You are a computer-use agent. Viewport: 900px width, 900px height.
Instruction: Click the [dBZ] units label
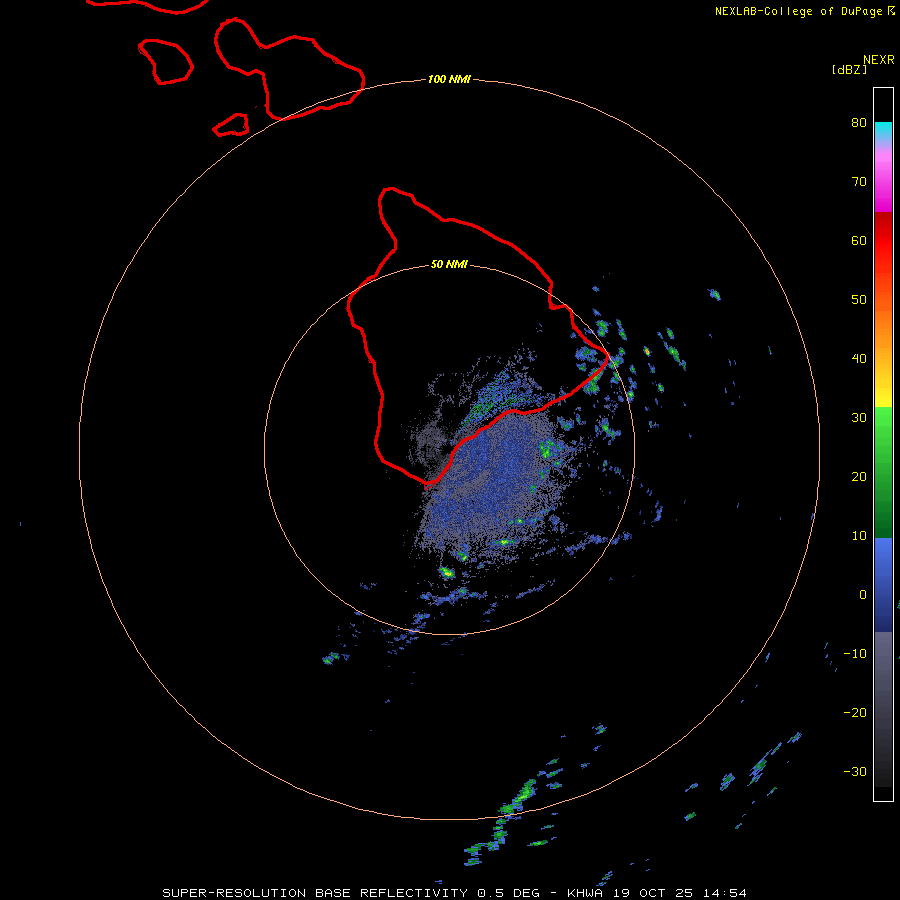click(x=849, y=69)
